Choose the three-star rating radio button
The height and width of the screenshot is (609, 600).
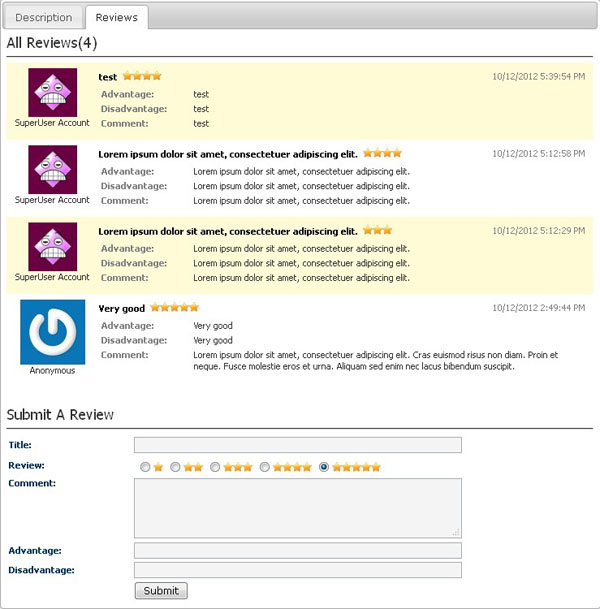pyautogui.click(x=215, y=467)
